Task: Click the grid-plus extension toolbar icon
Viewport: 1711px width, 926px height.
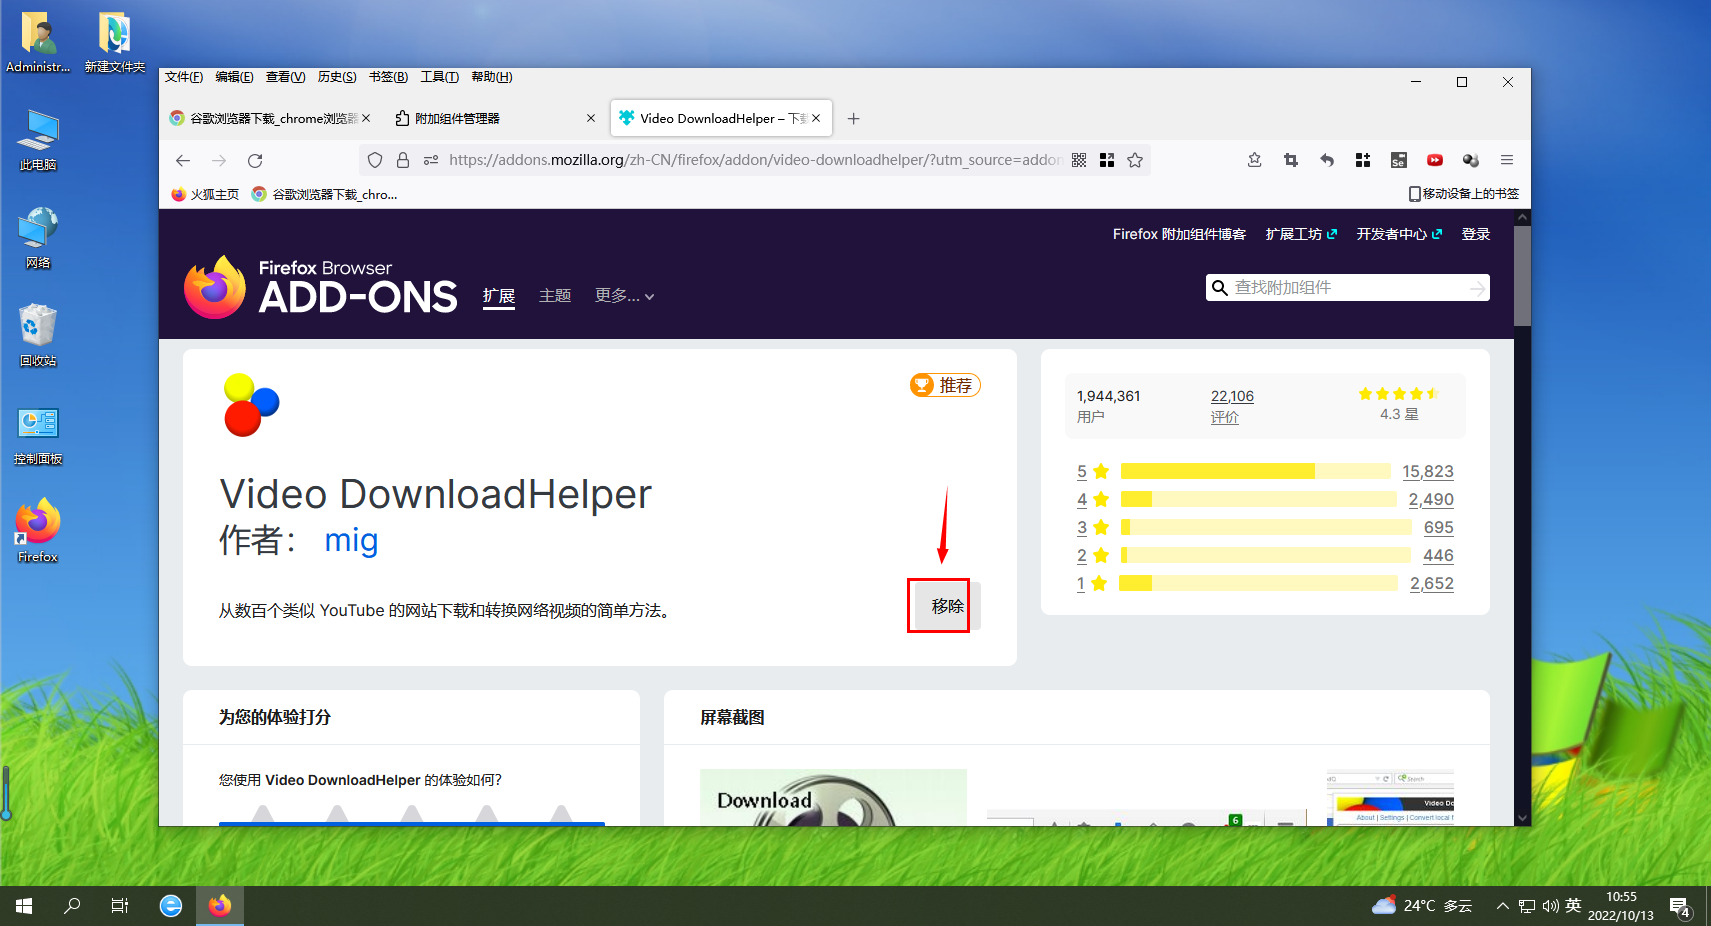Action: [x=1363, y=160]
